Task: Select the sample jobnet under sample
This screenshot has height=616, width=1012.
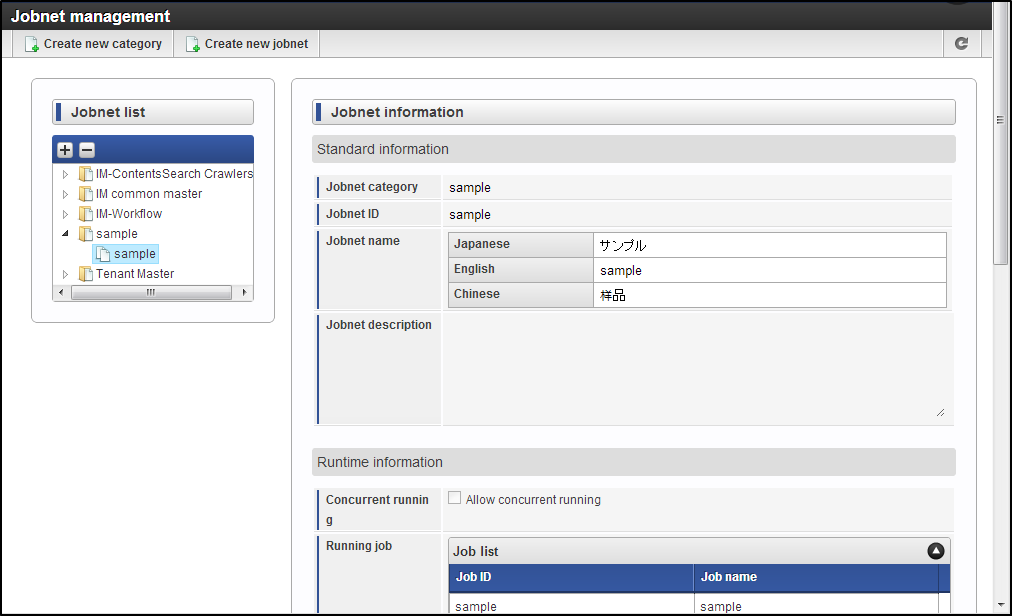Action: [135, 254]
